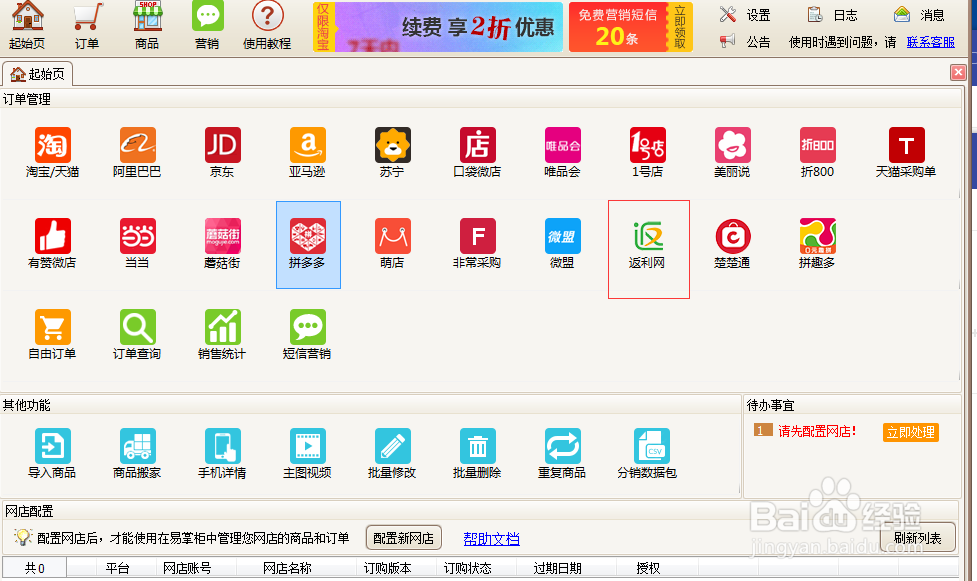Open the 萌店 icon

click(x=393, y=244)
